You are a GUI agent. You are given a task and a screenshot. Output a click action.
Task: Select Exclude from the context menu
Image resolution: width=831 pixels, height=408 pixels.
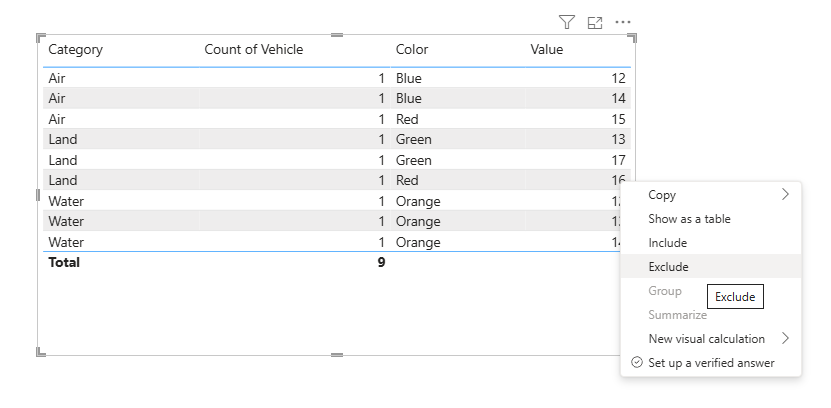click(668, 267)
